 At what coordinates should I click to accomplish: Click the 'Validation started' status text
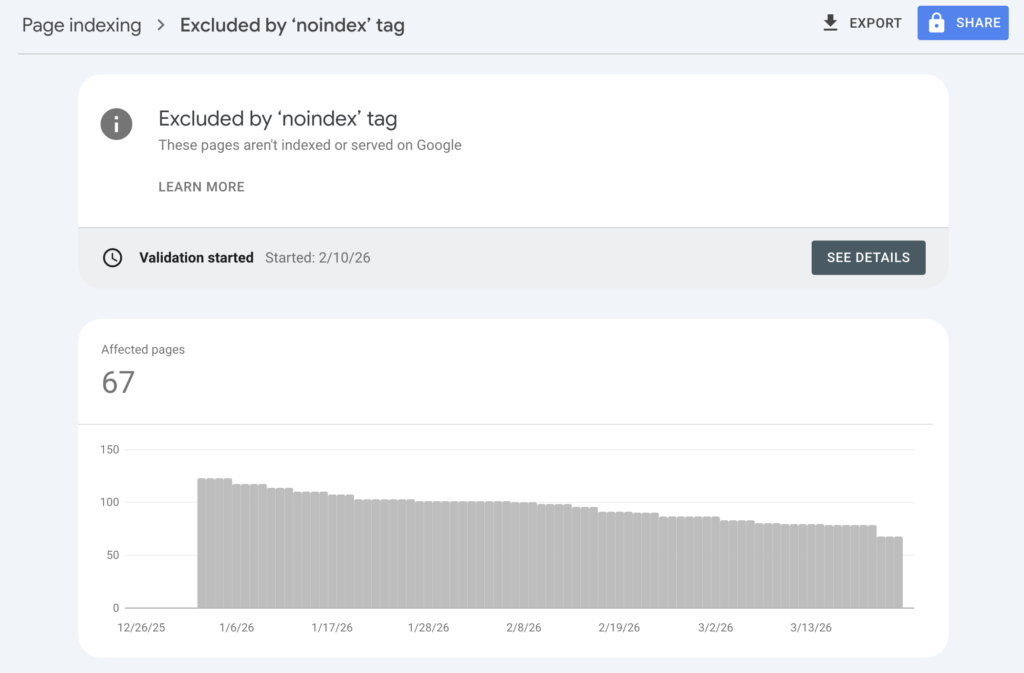coord(196,257)
